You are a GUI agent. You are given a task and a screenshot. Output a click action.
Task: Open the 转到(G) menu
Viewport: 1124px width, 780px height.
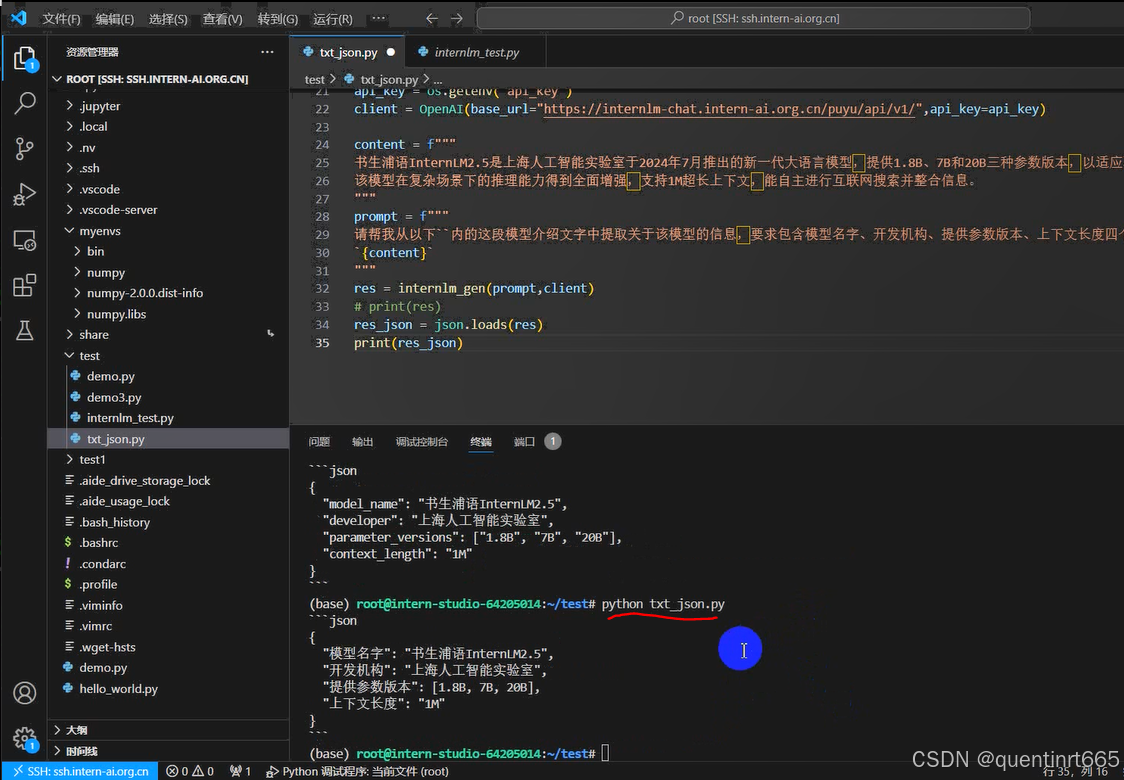(x=277, y=19)
